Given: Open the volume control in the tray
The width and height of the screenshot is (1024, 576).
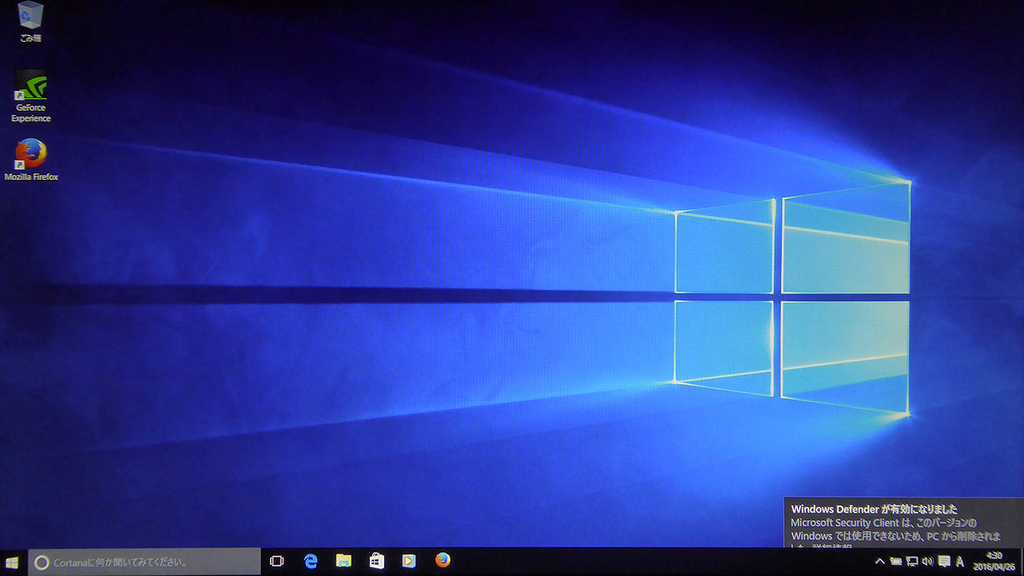Looking at the screenshot, I should (x=927, y=561).
